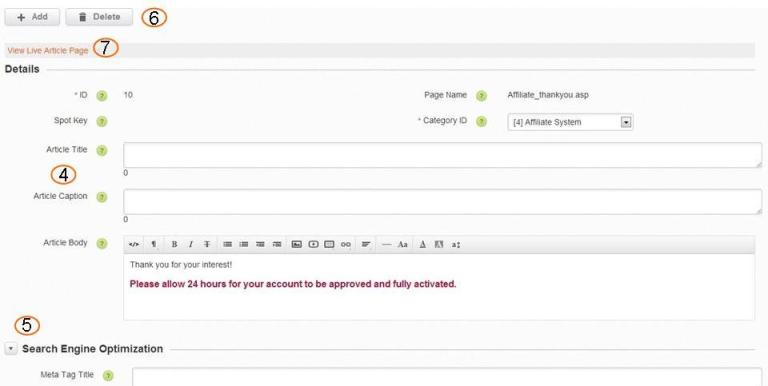Open text alignment options in editor toolbar
The height and width of the screenshot is (386, 768).
point(365,244)
